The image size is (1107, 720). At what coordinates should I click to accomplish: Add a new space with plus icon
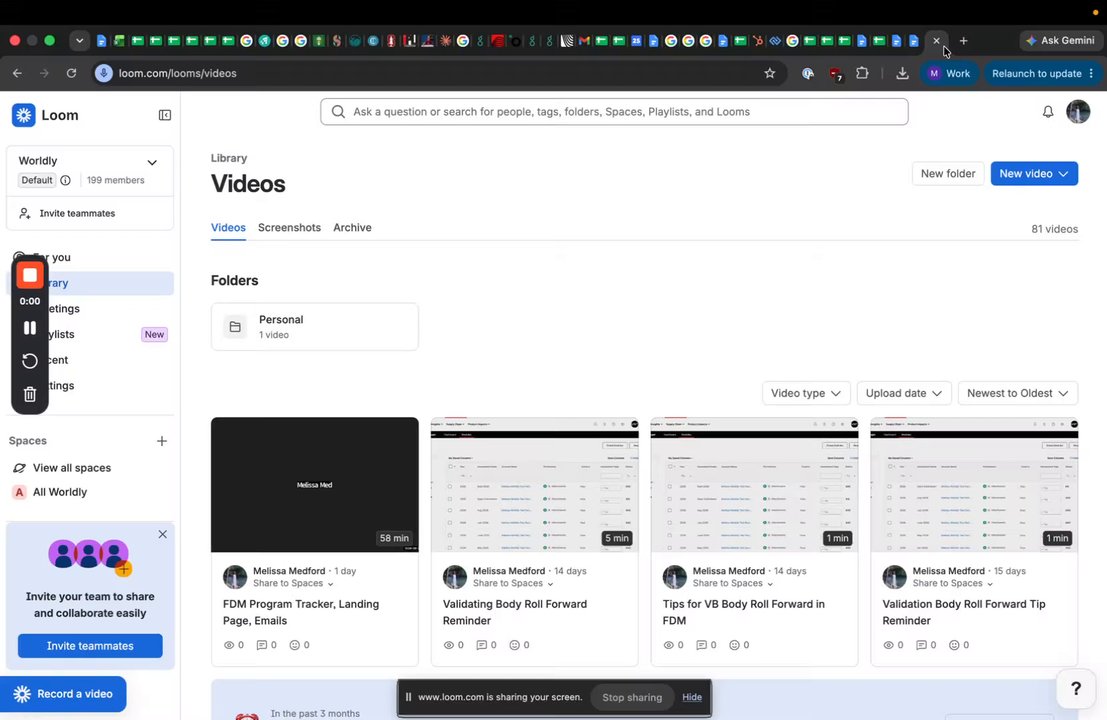pyautogui.click(x=162, y=440)
